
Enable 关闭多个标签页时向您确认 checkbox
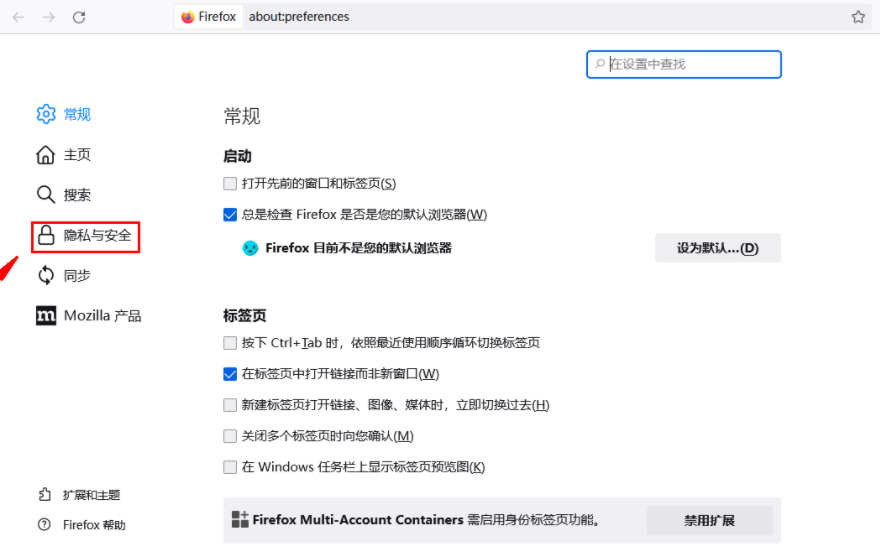click(x=231, y=436)
